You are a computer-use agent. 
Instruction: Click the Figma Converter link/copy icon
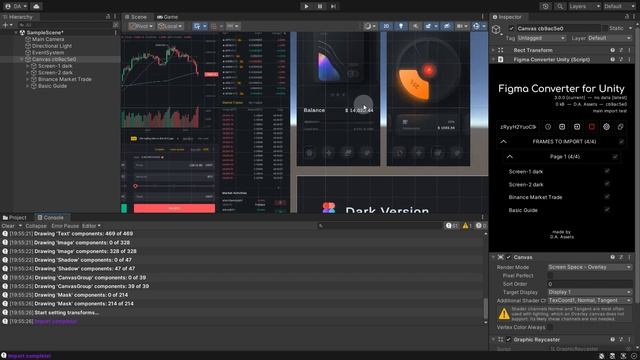click(x=620, y=127)
